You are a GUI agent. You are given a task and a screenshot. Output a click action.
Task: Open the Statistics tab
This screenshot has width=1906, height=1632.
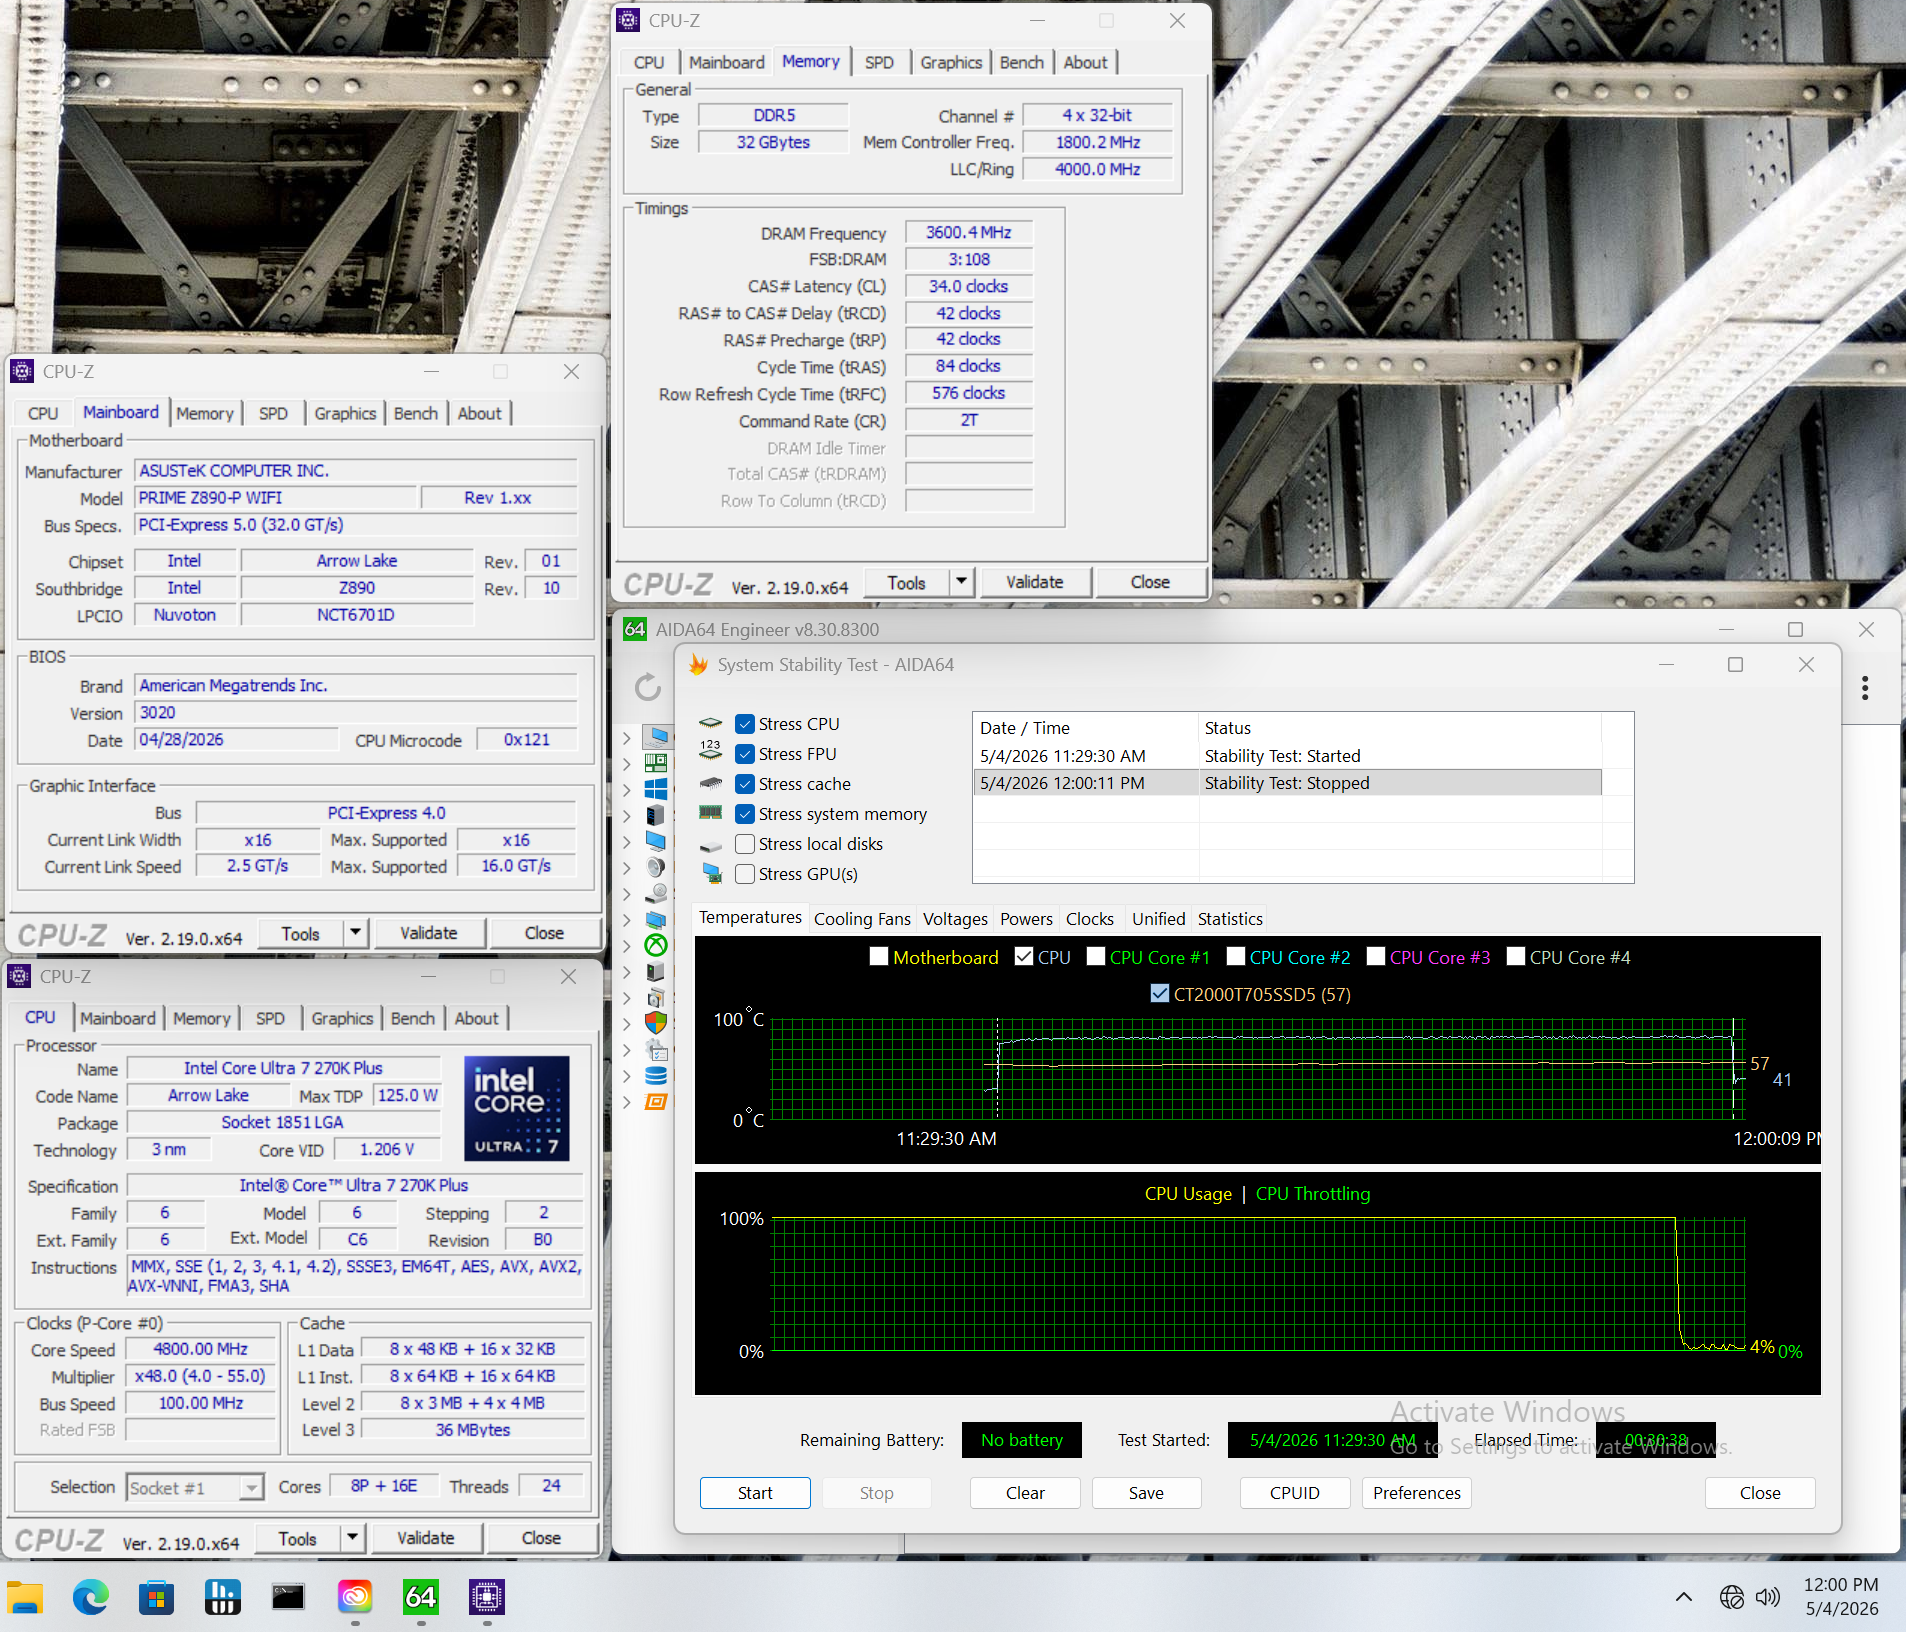tap(1230, 919)
